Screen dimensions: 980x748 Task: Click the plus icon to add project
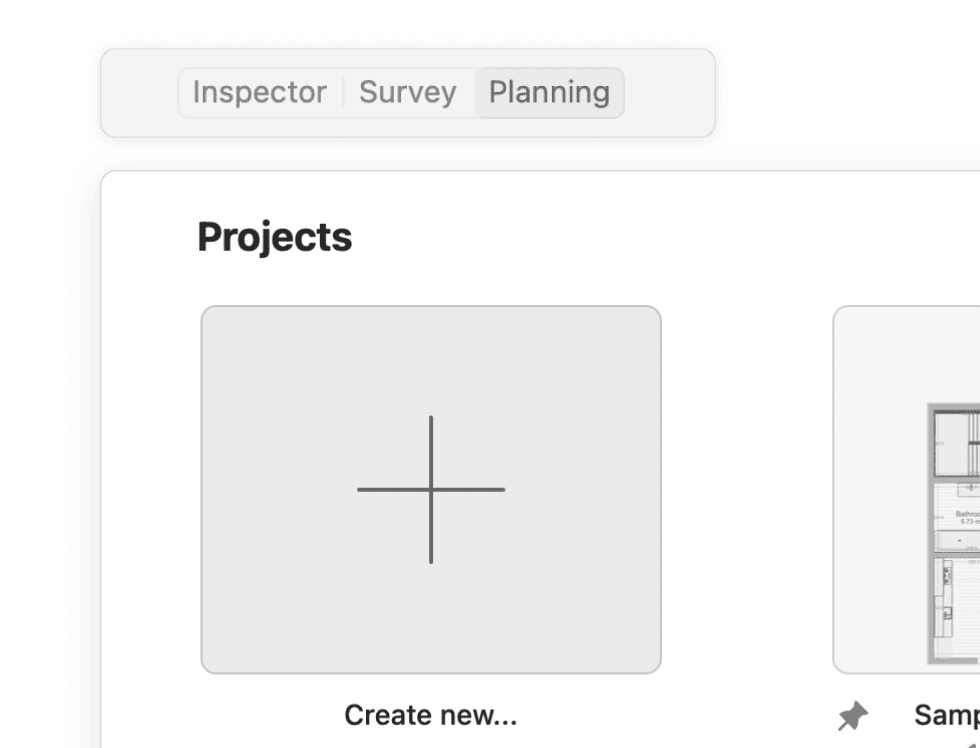coord(431,489)
